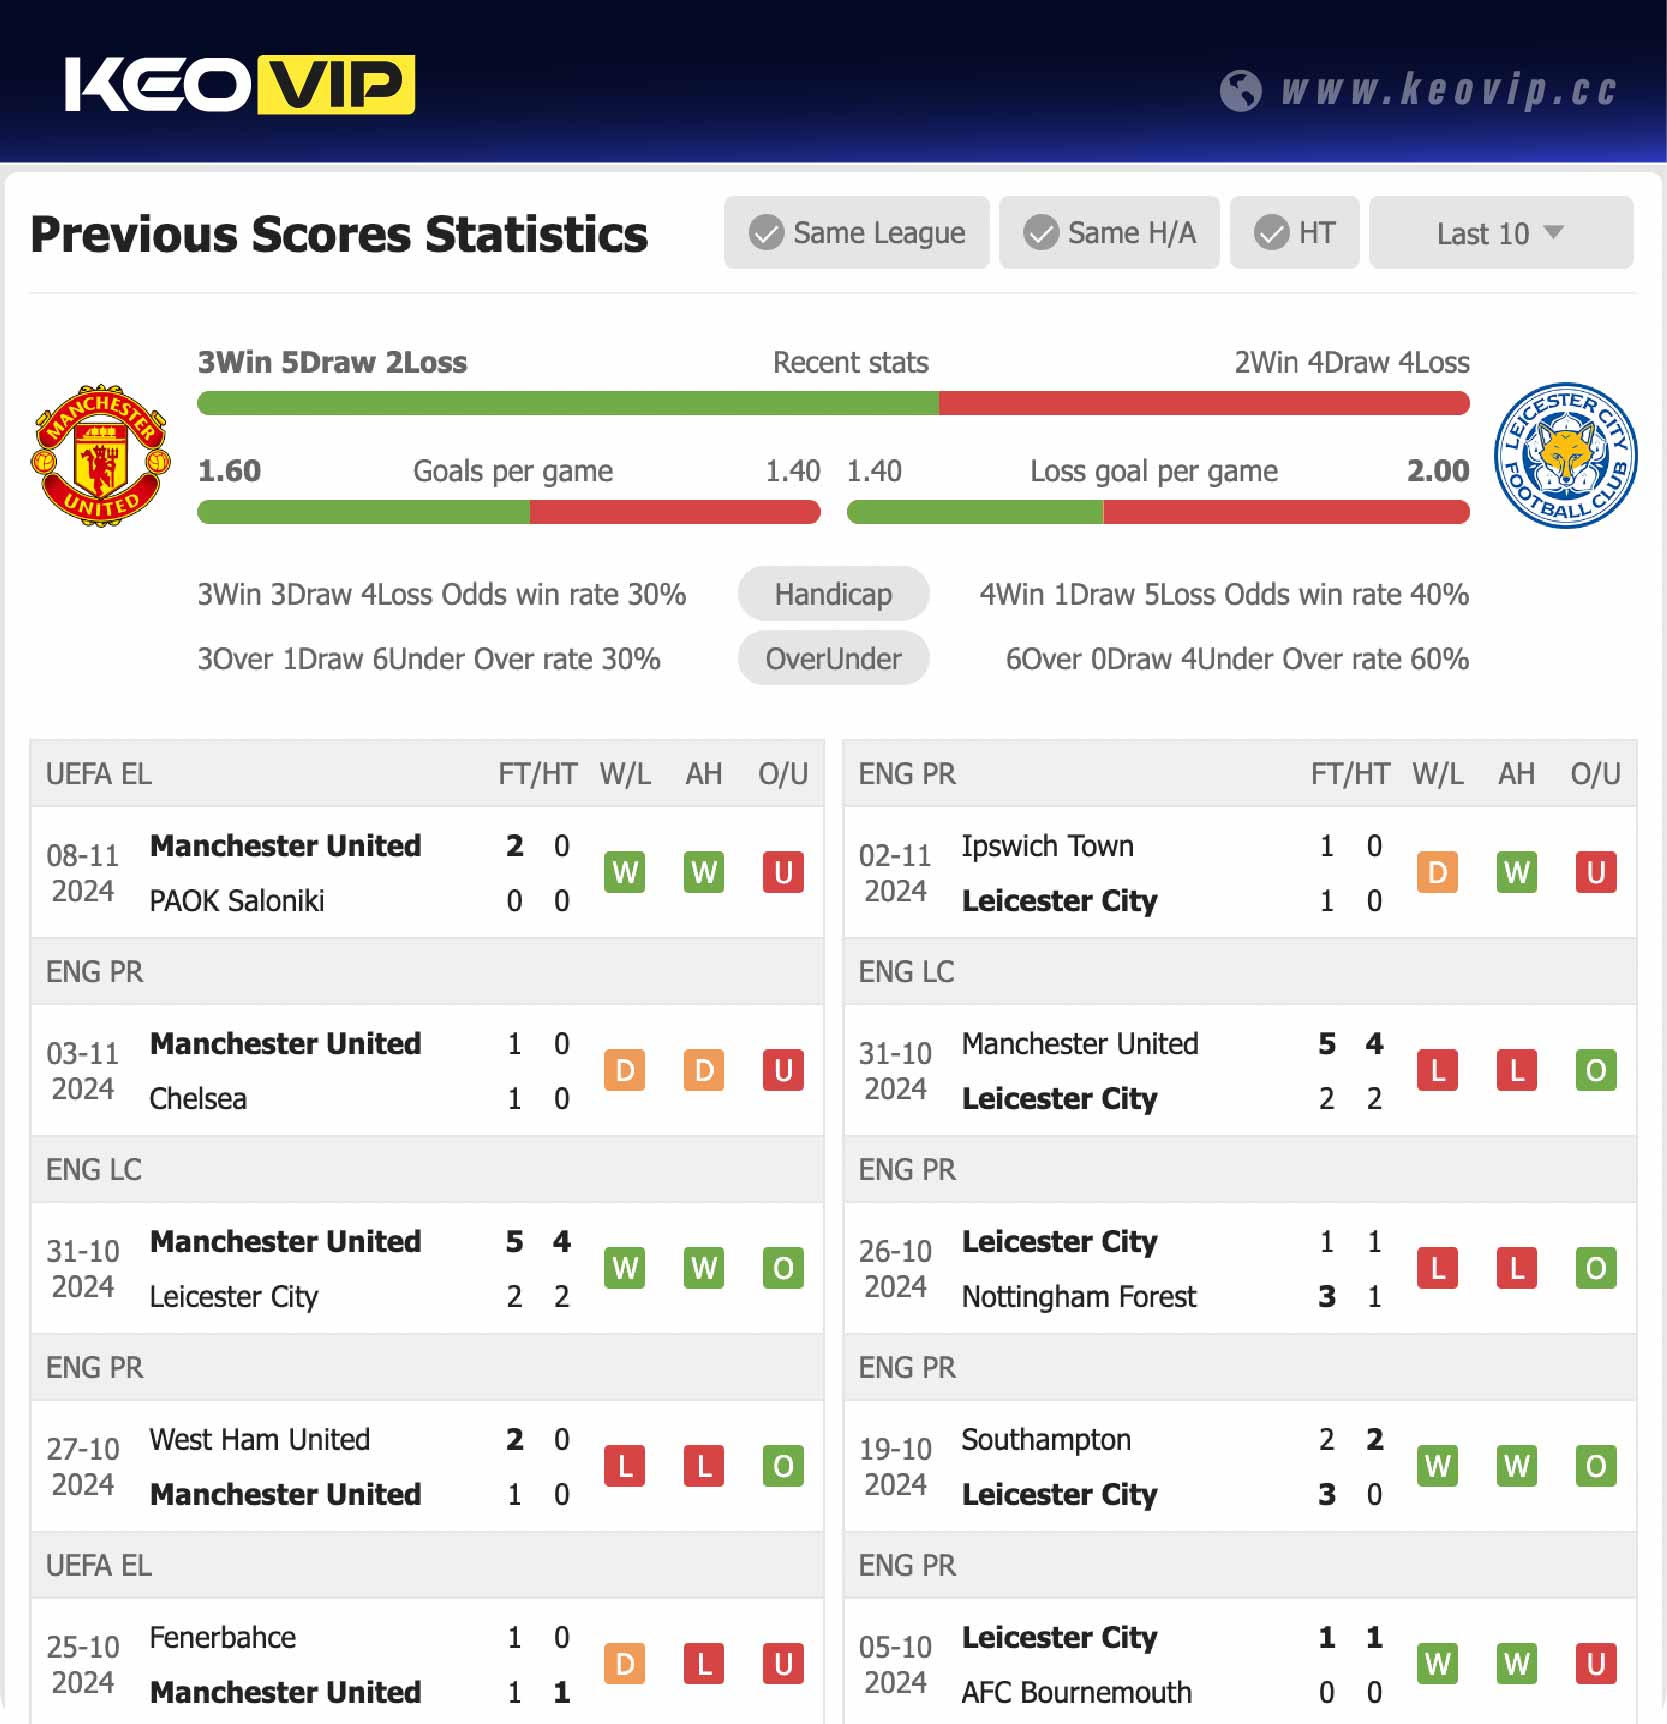This screenshot has width=1667, height=1724.
Task: Enable the HT filter
Action: click(1294, 232)
